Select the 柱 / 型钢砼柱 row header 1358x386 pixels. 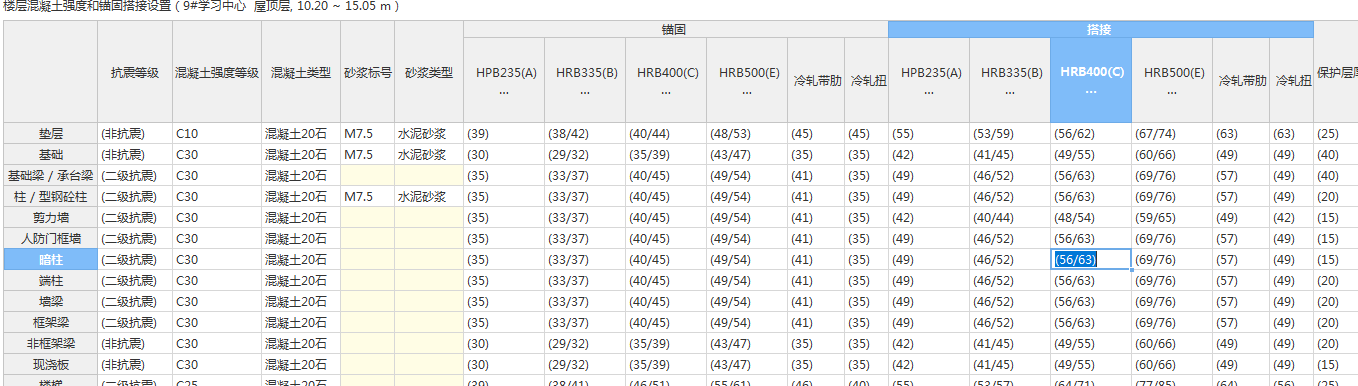50,197
